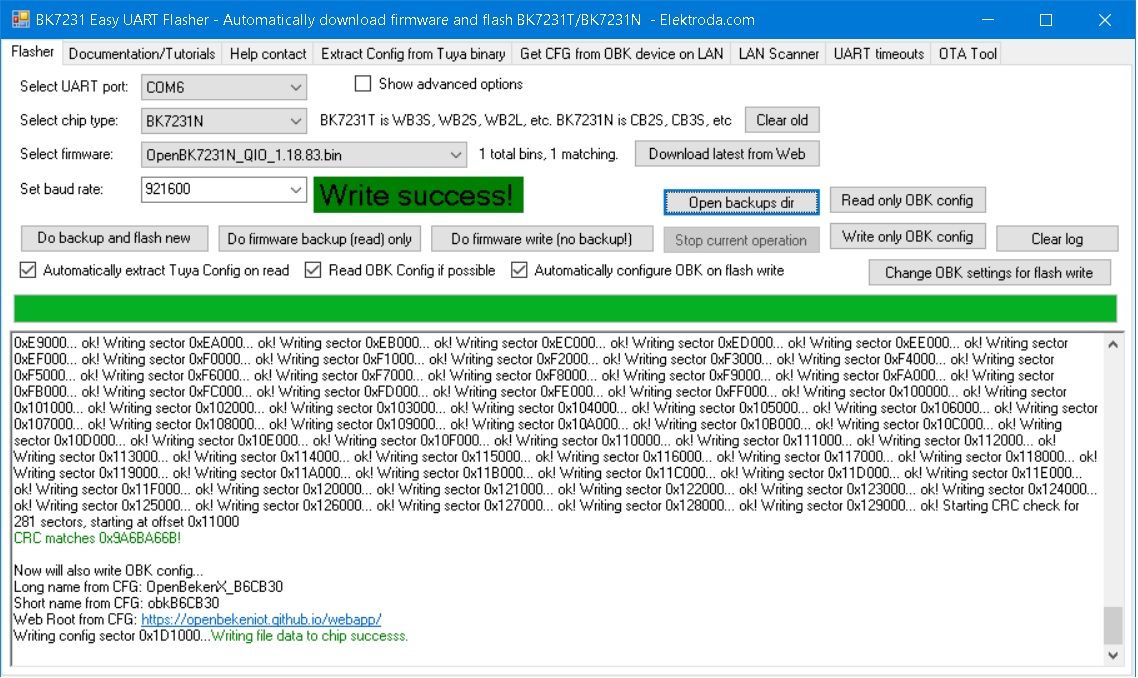1138x678 pixels.
Task: Open Extract Config from Tuya binary tab
Action: (x=413, y=54)
